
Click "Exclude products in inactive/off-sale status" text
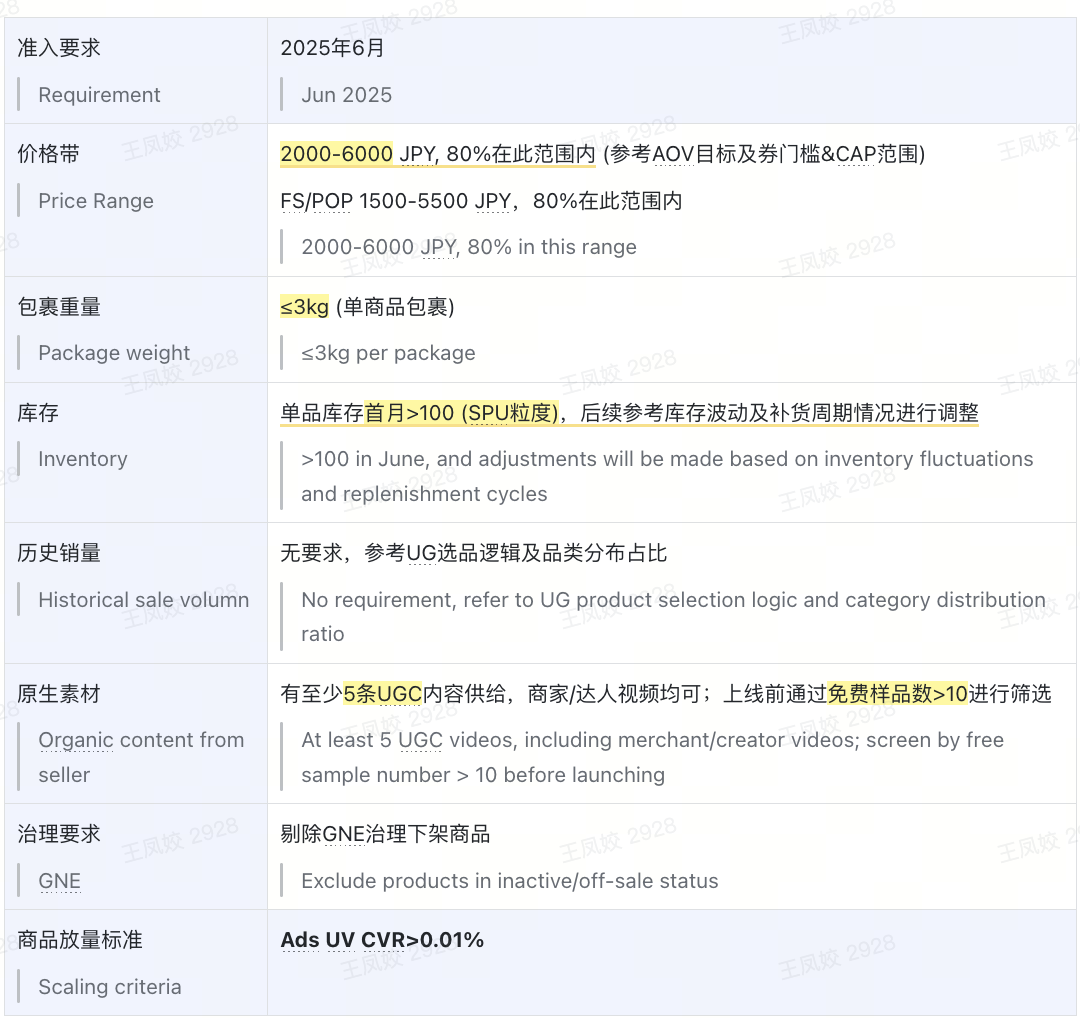[x=509, y=881]
